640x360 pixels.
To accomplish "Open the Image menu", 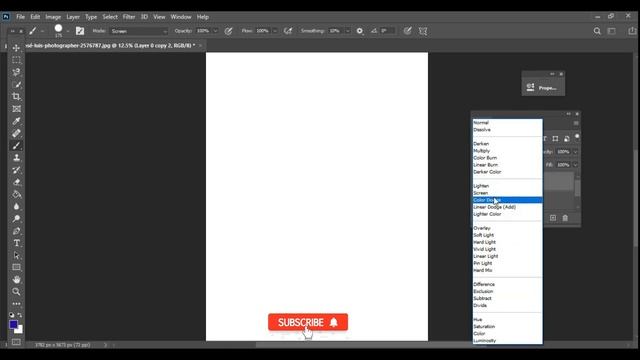I will click(53, 17).
